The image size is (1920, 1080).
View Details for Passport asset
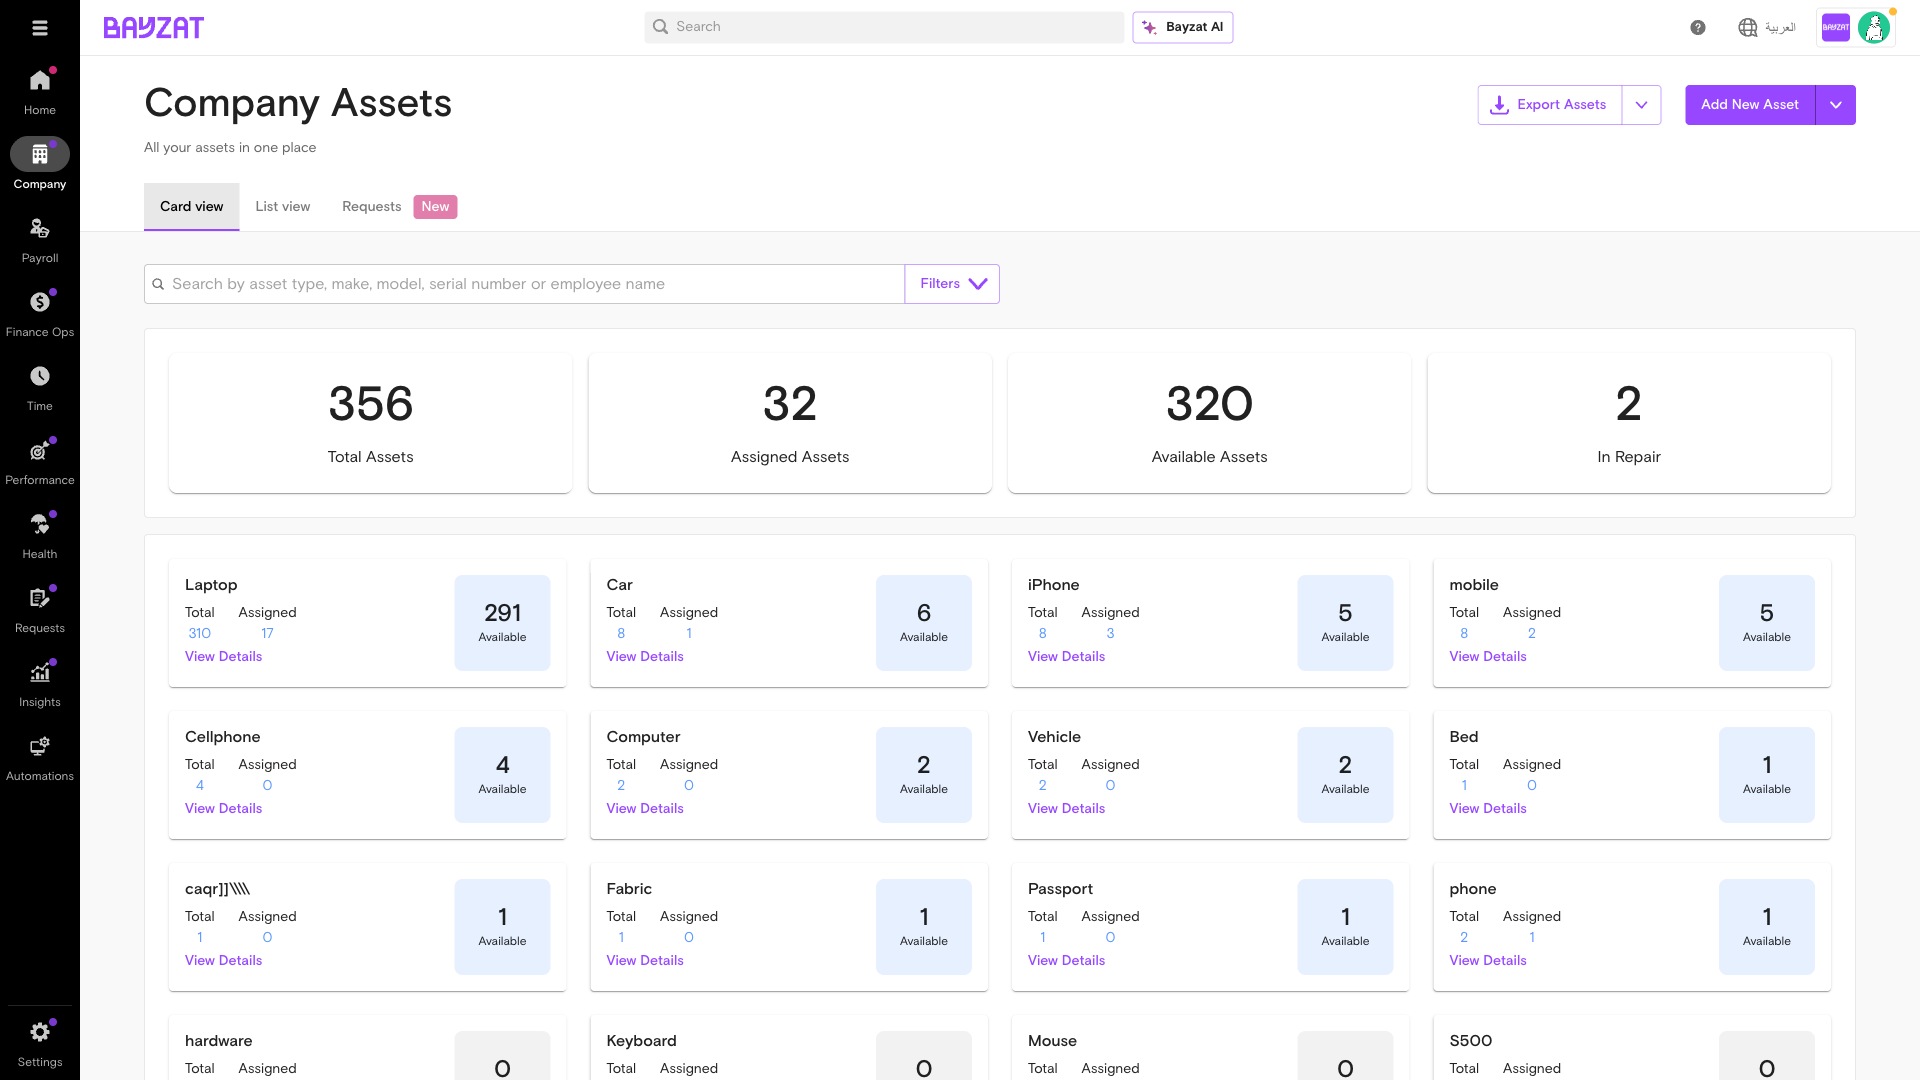point(1066,961)
